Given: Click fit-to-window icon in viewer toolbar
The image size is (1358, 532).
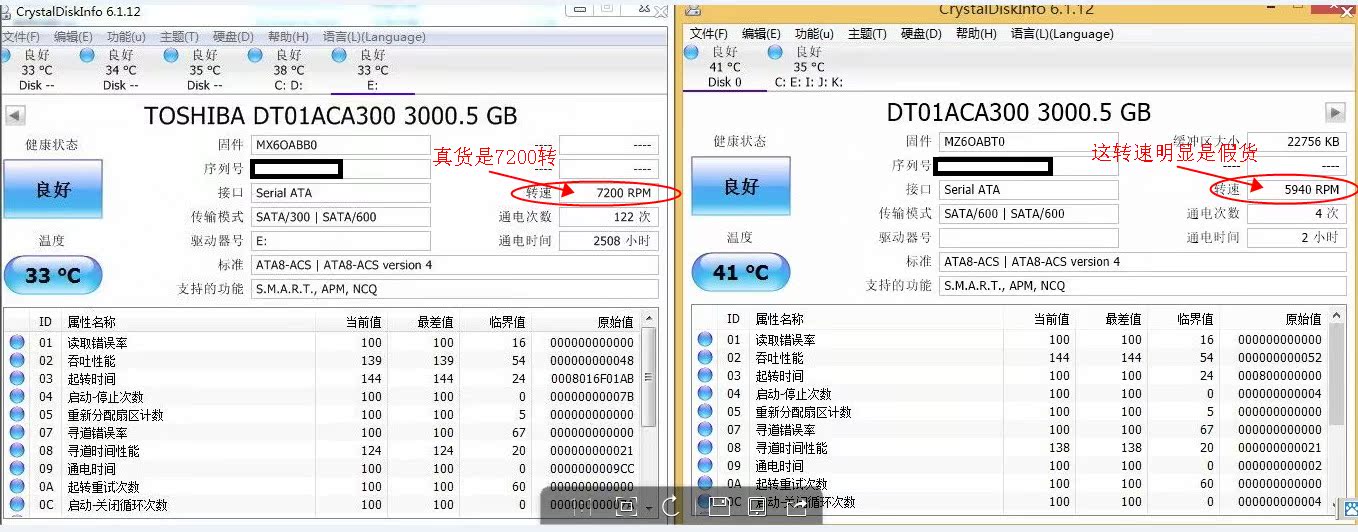Looking at the screenshot, I should pyautogui.click(x=626, y=507).
